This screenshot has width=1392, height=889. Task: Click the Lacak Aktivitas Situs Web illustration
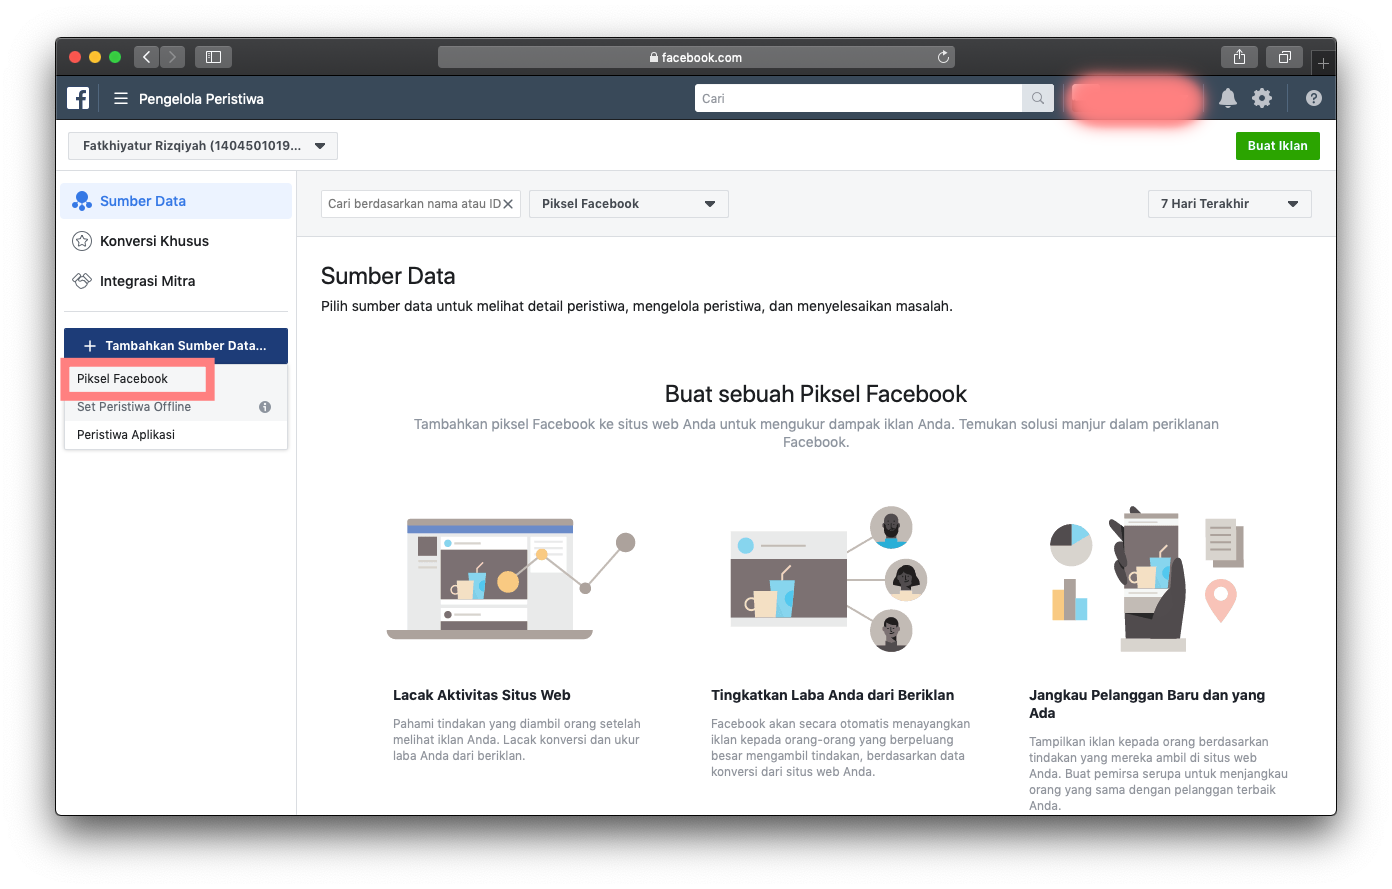tap(510, 579)
